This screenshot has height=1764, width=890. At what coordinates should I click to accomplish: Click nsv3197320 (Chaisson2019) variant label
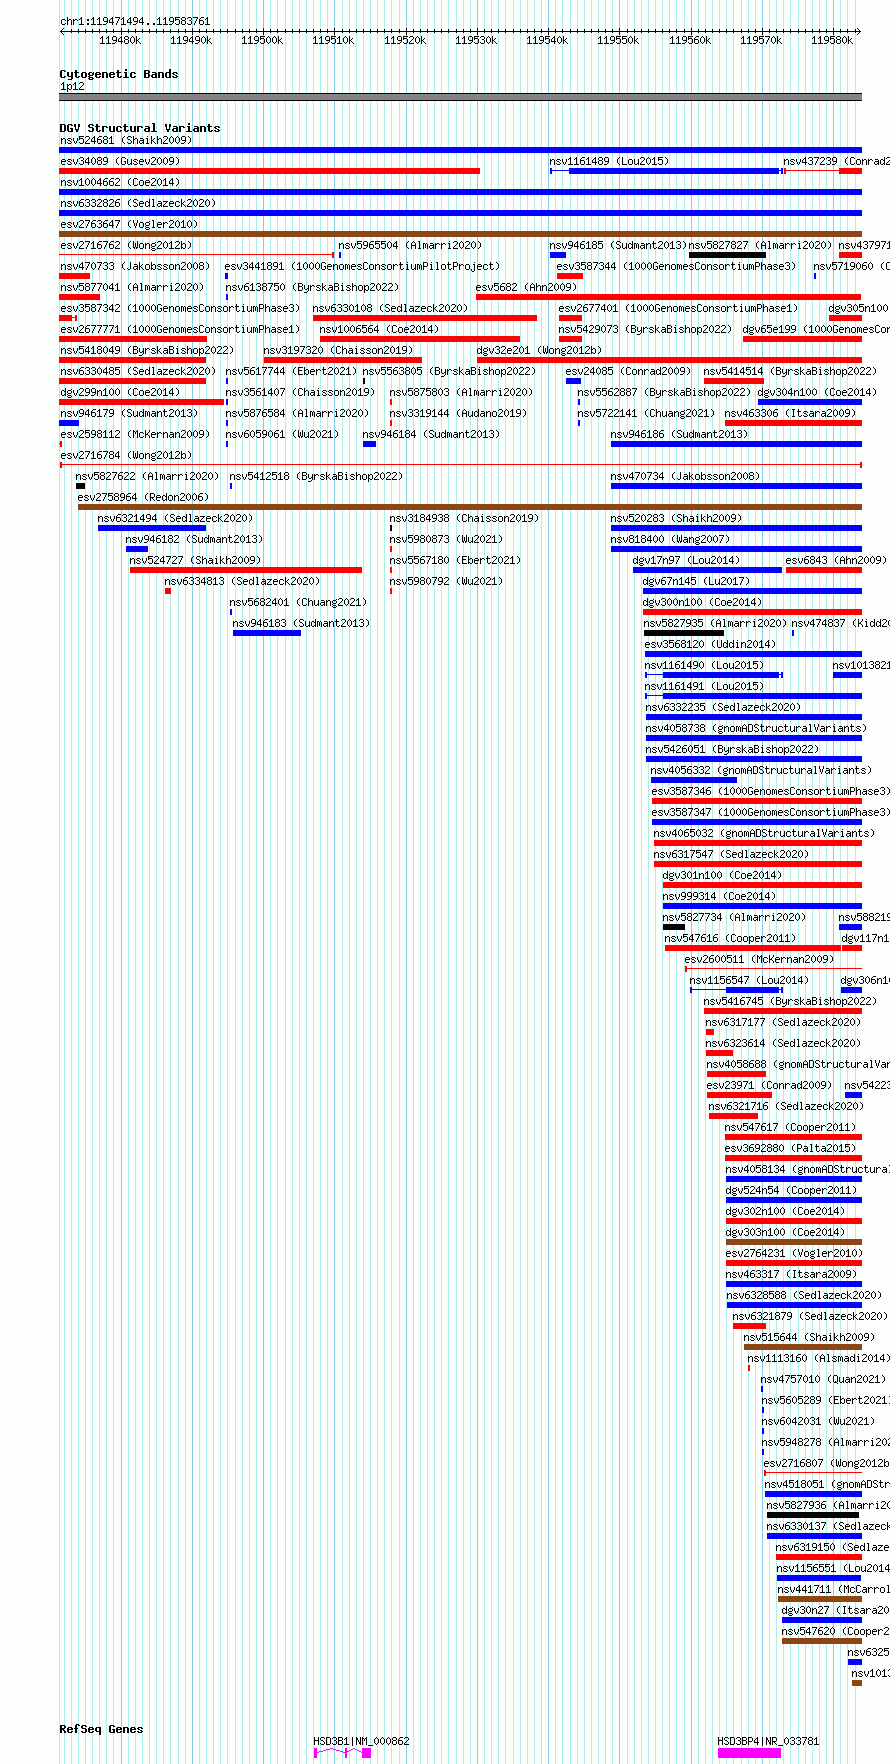(338, 350)
